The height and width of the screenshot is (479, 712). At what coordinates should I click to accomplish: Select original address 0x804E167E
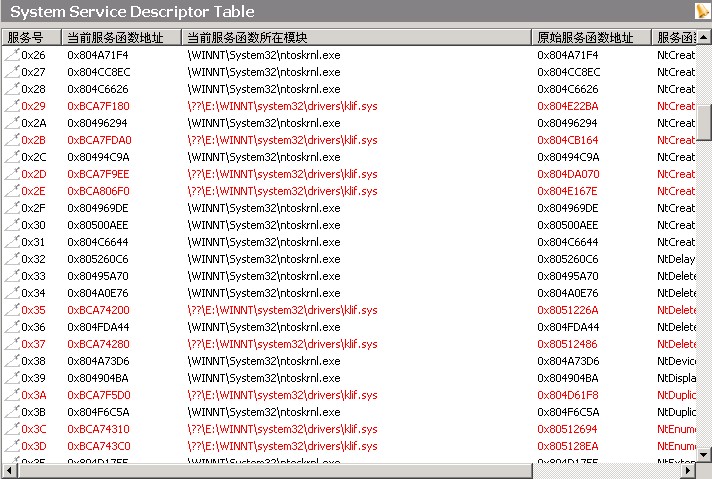pos(567,191)
